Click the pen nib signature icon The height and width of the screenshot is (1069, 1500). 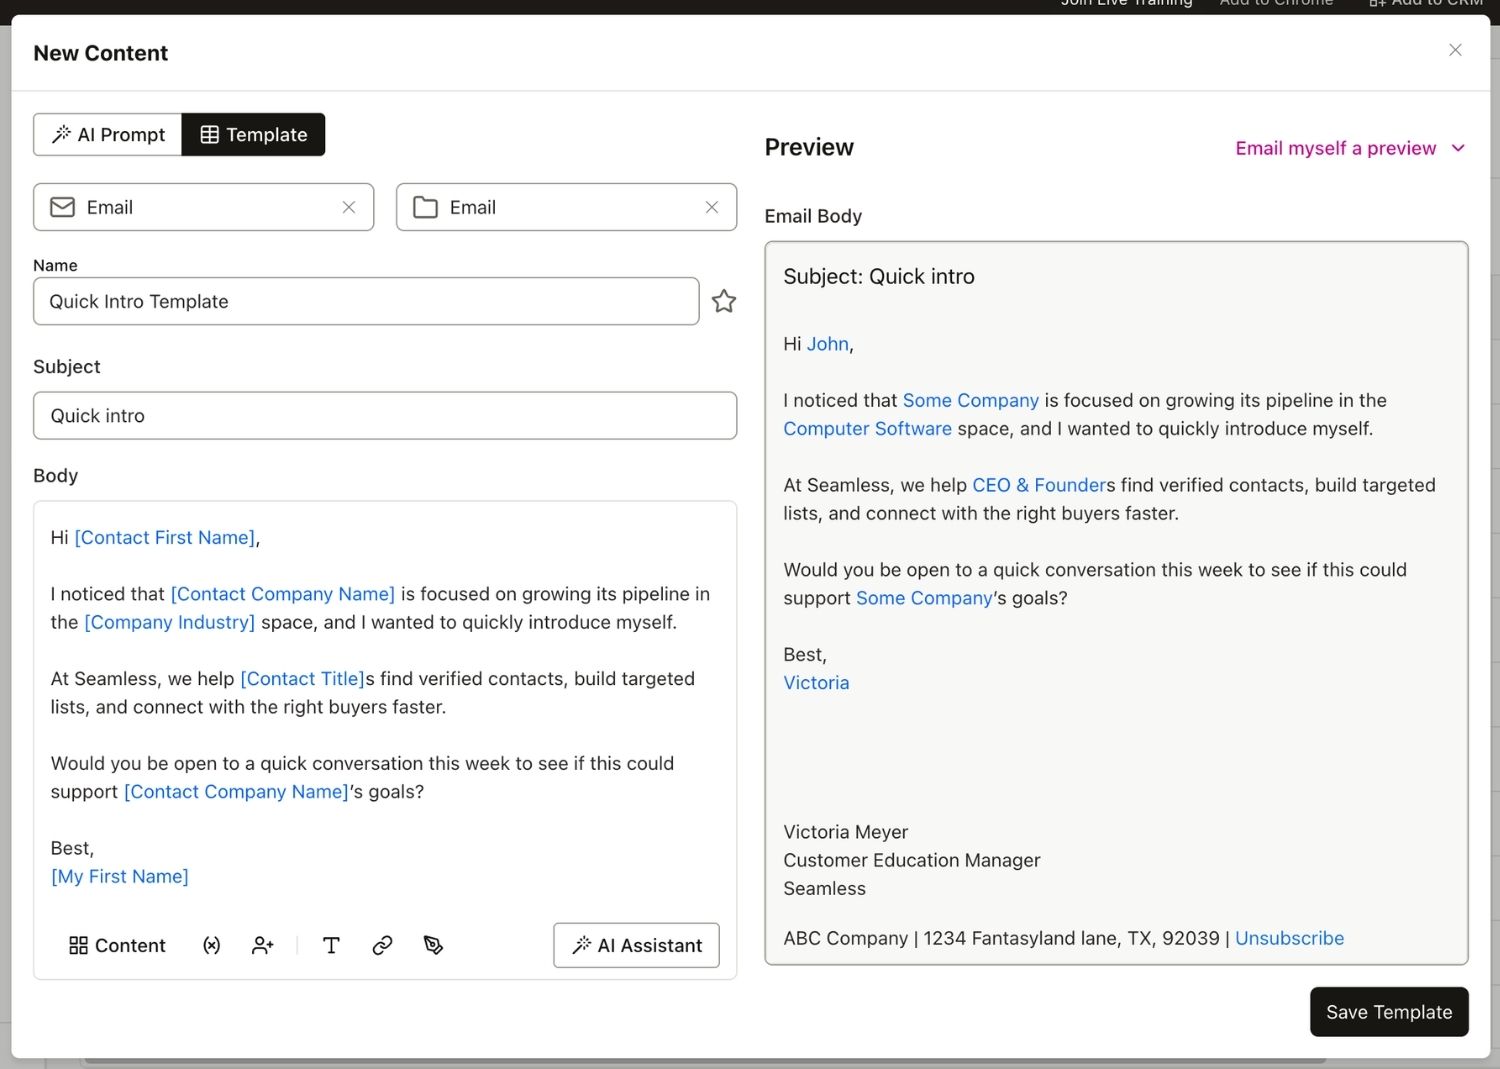coord(433,945)
